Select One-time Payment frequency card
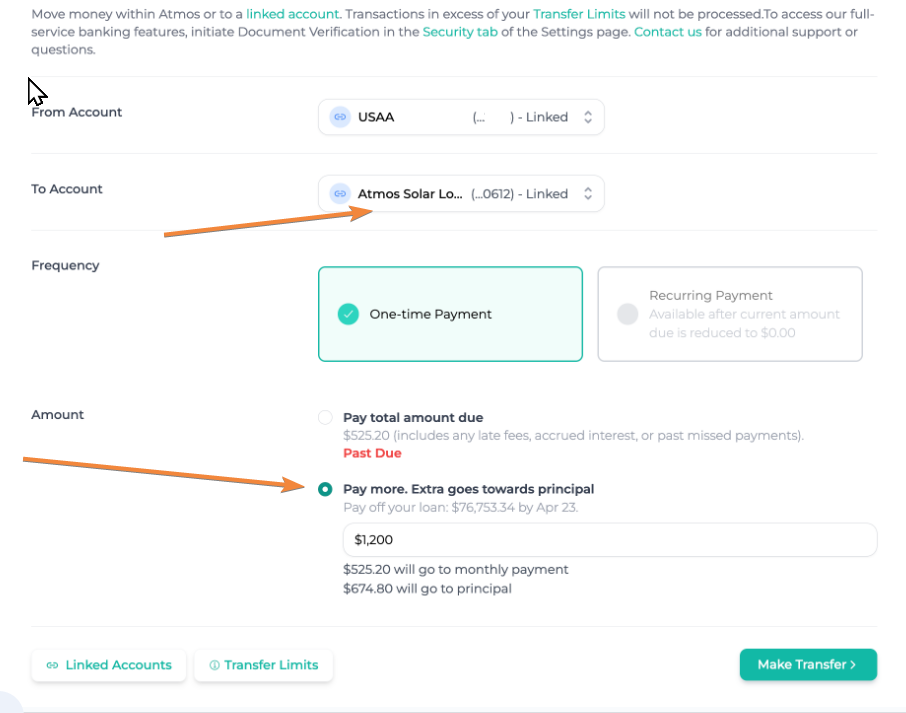The width and height of the screenshot is (906, 713). click(450, 314)
